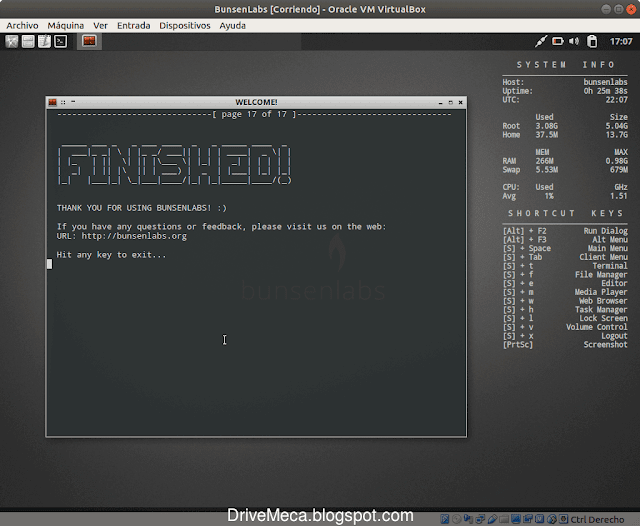Click the 'Logout' shortcut entry
640x526 pixels.
[614, 336]
